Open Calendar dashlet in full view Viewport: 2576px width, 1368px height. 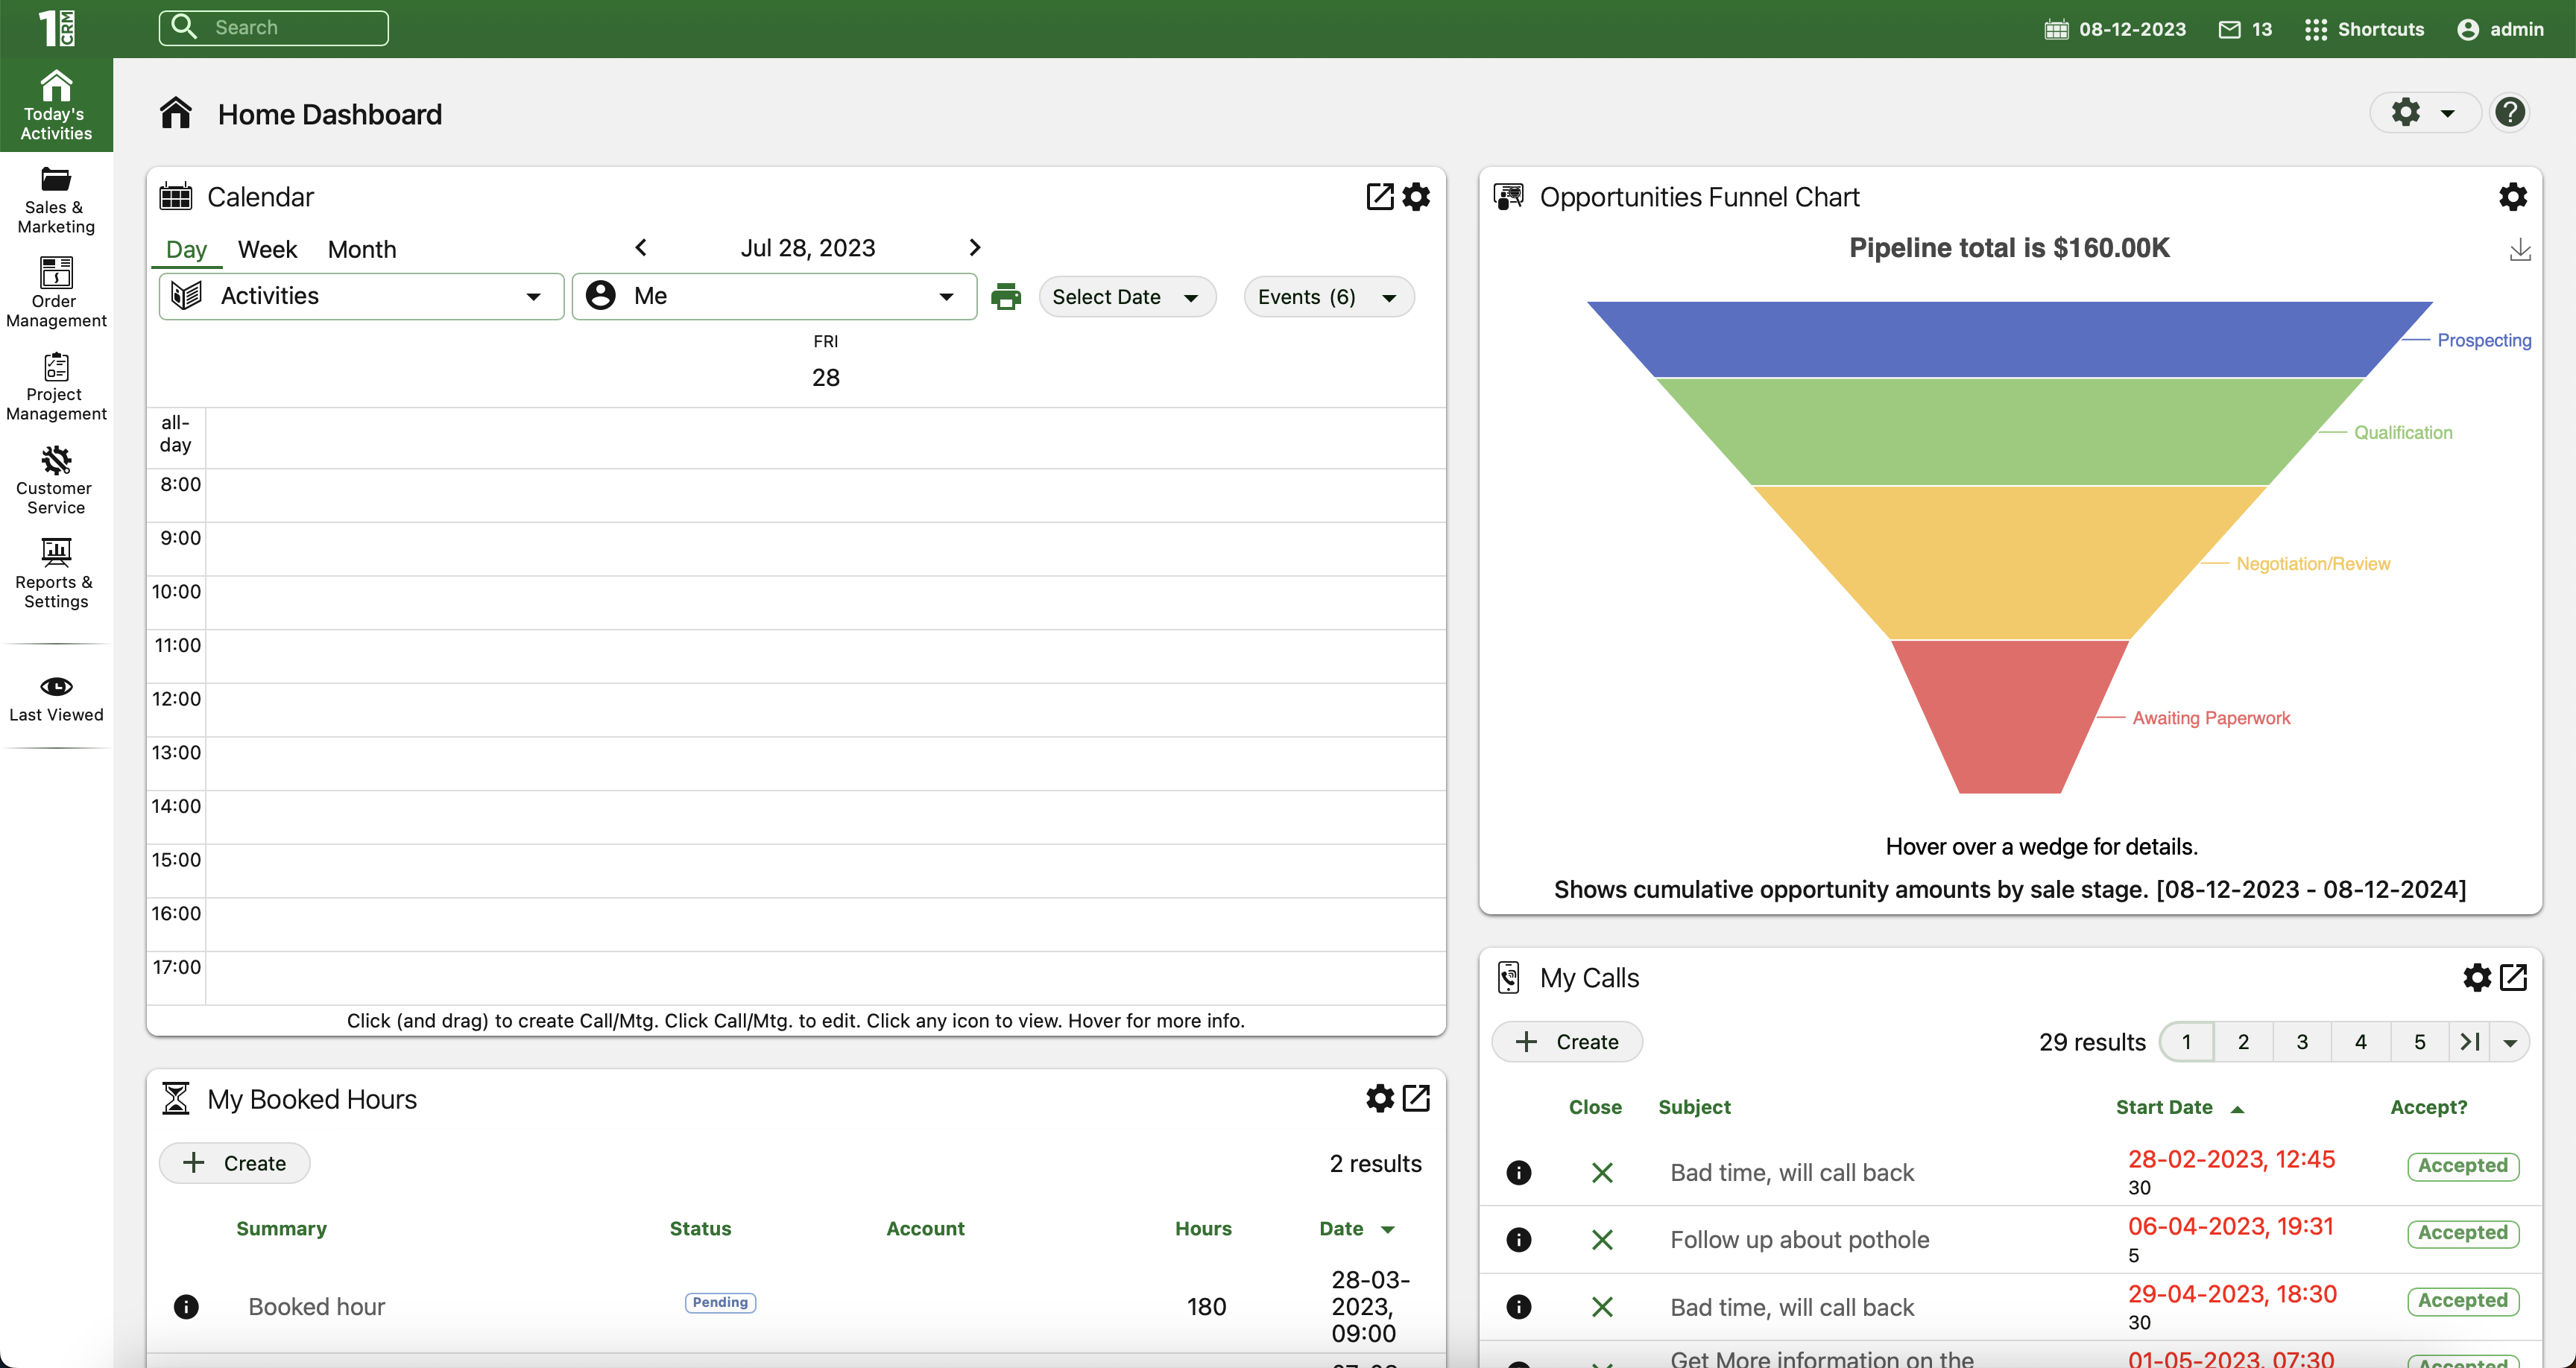[1380, 197]
